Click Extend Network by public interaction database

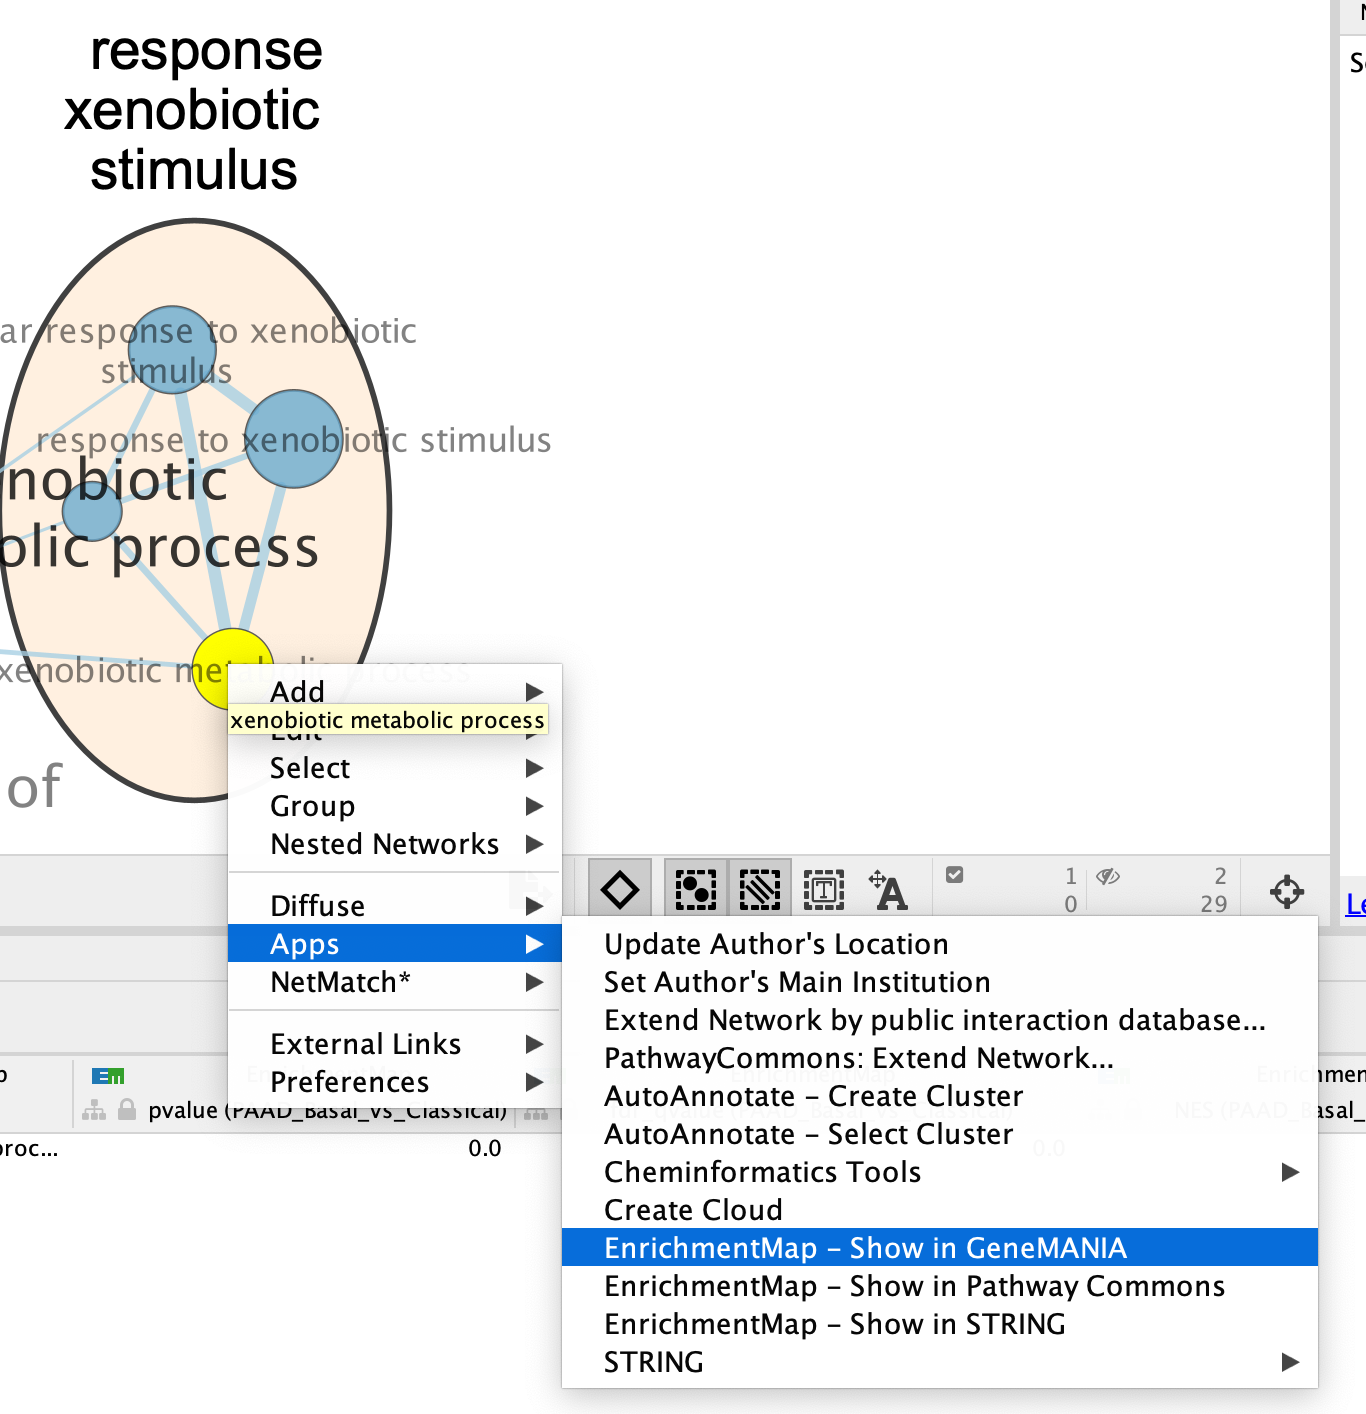934,1020
